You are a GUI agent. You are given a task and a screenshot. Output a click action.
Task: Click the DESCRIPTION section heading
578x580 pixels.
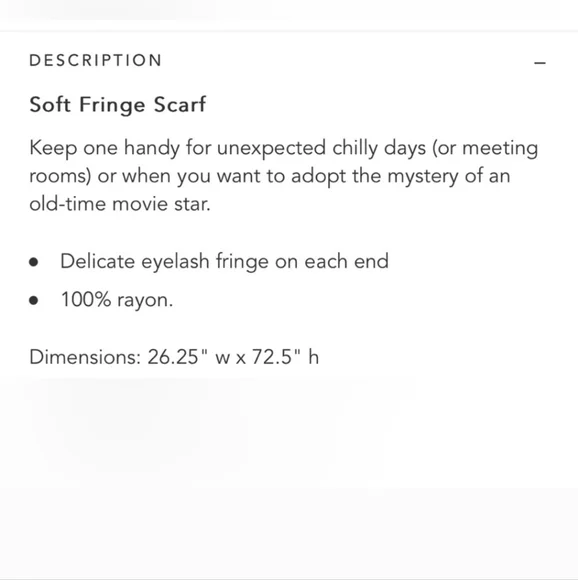95,61
